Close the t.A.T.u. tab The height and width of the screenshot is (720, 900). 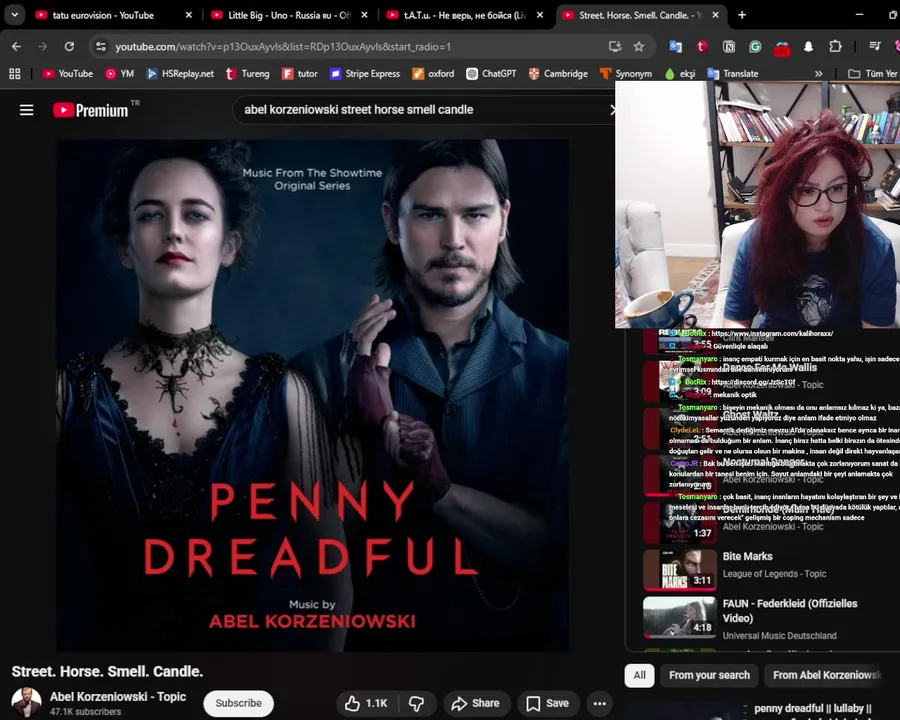[x=540, y=16]
